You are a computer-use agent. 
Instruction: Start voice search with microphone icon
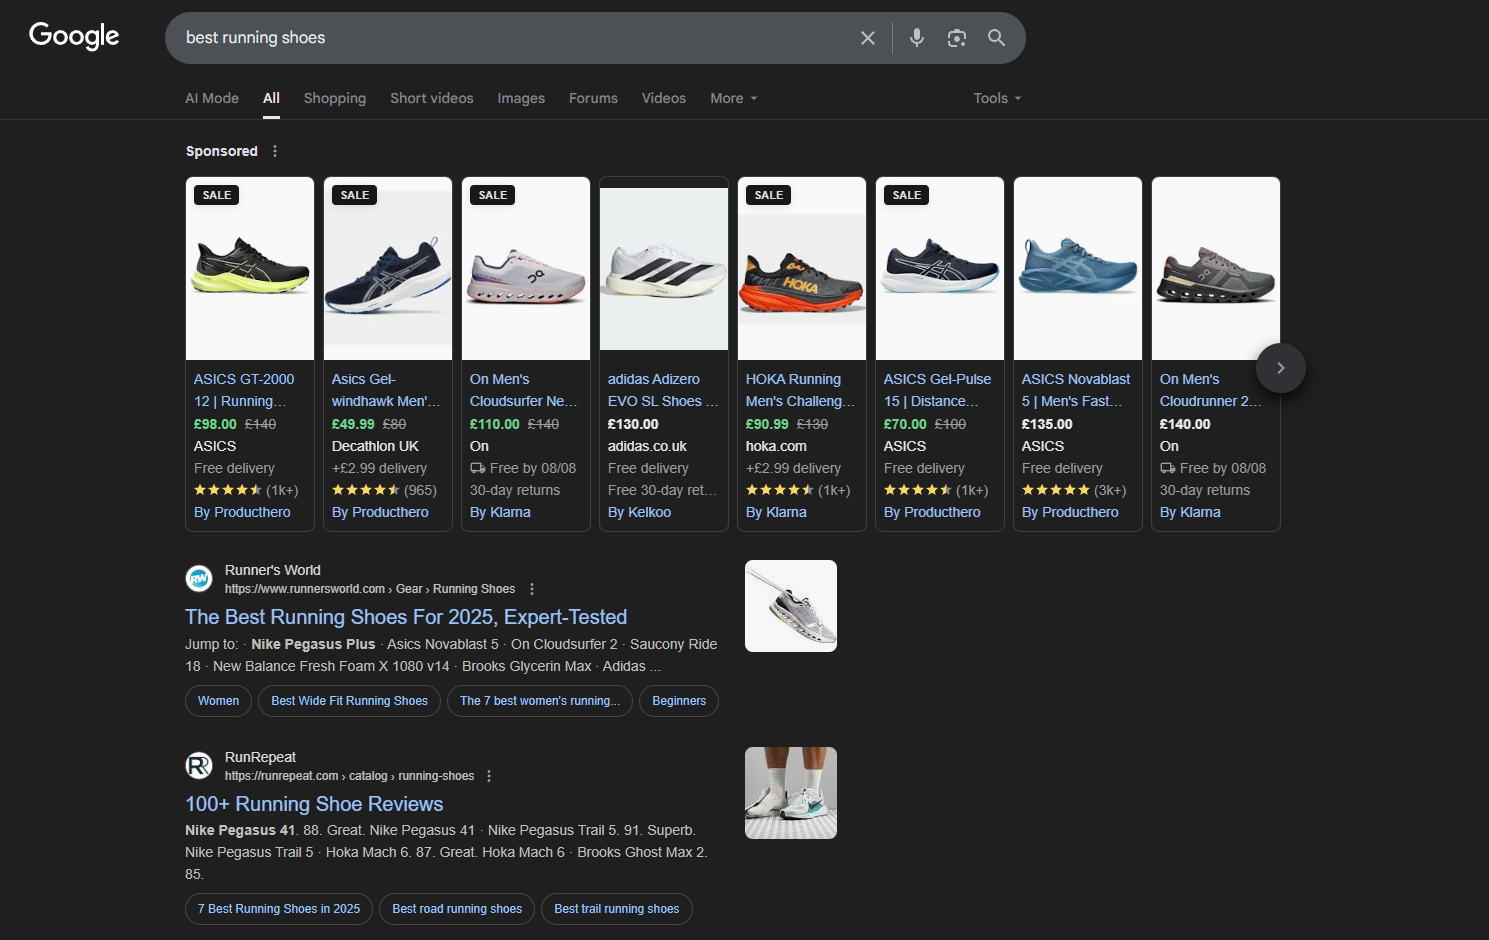[917, 38]
